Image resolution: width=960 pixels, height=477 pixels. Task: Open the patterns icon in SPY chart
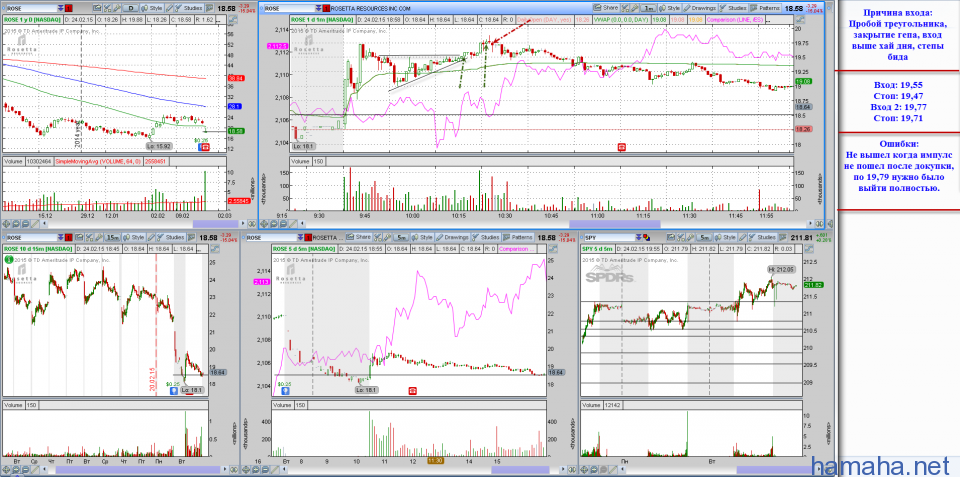(x=783, y=237)
